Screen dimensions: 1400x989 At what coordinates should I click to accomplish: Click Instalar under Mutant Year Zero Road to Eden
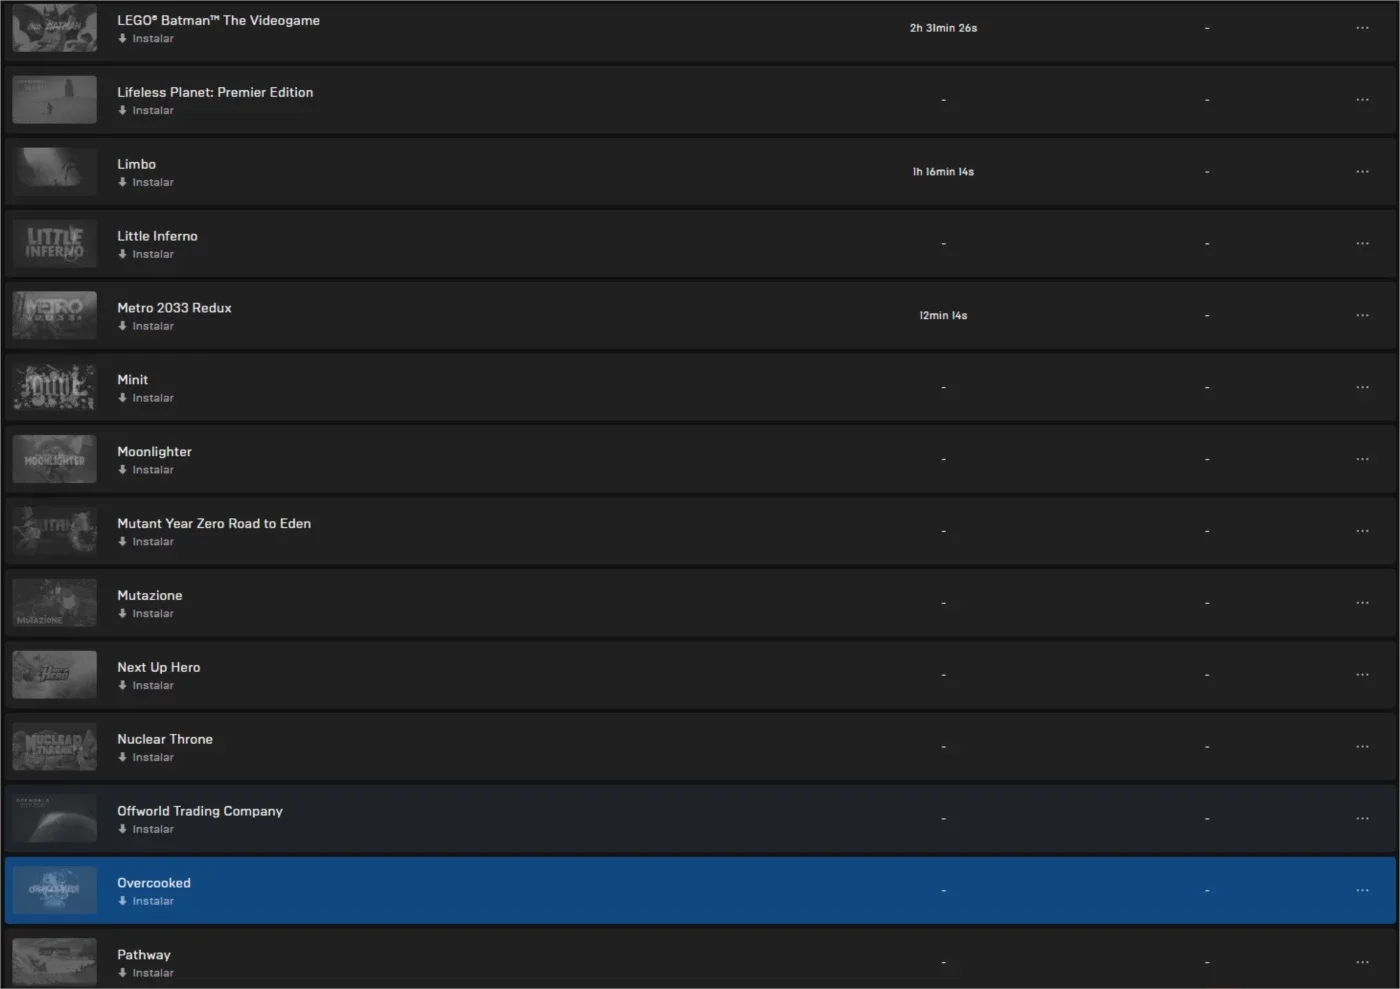point(146,542)
